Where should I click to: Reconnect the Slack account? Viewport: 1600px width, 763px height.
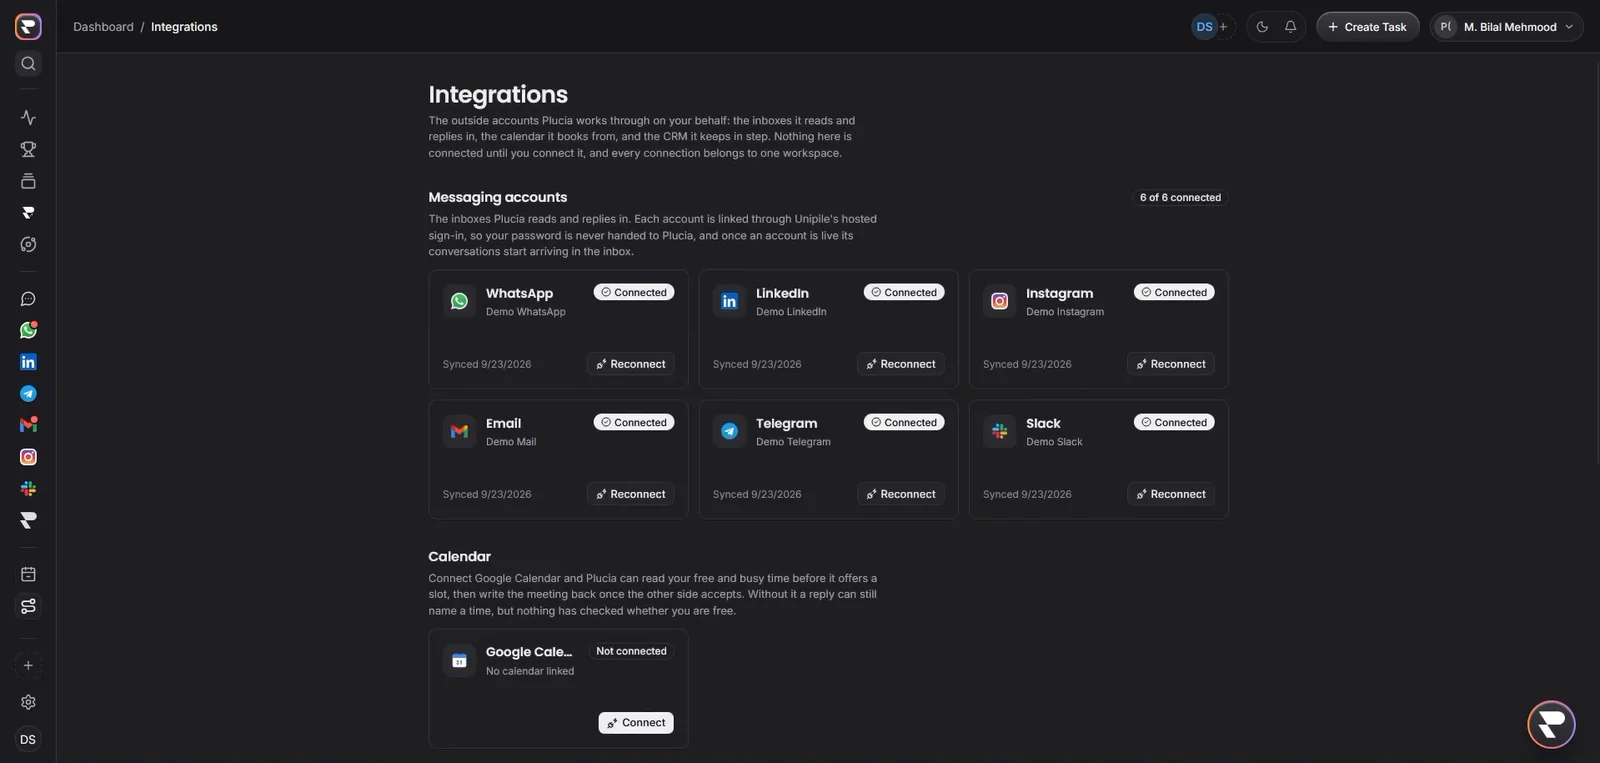click(1170, 494)
